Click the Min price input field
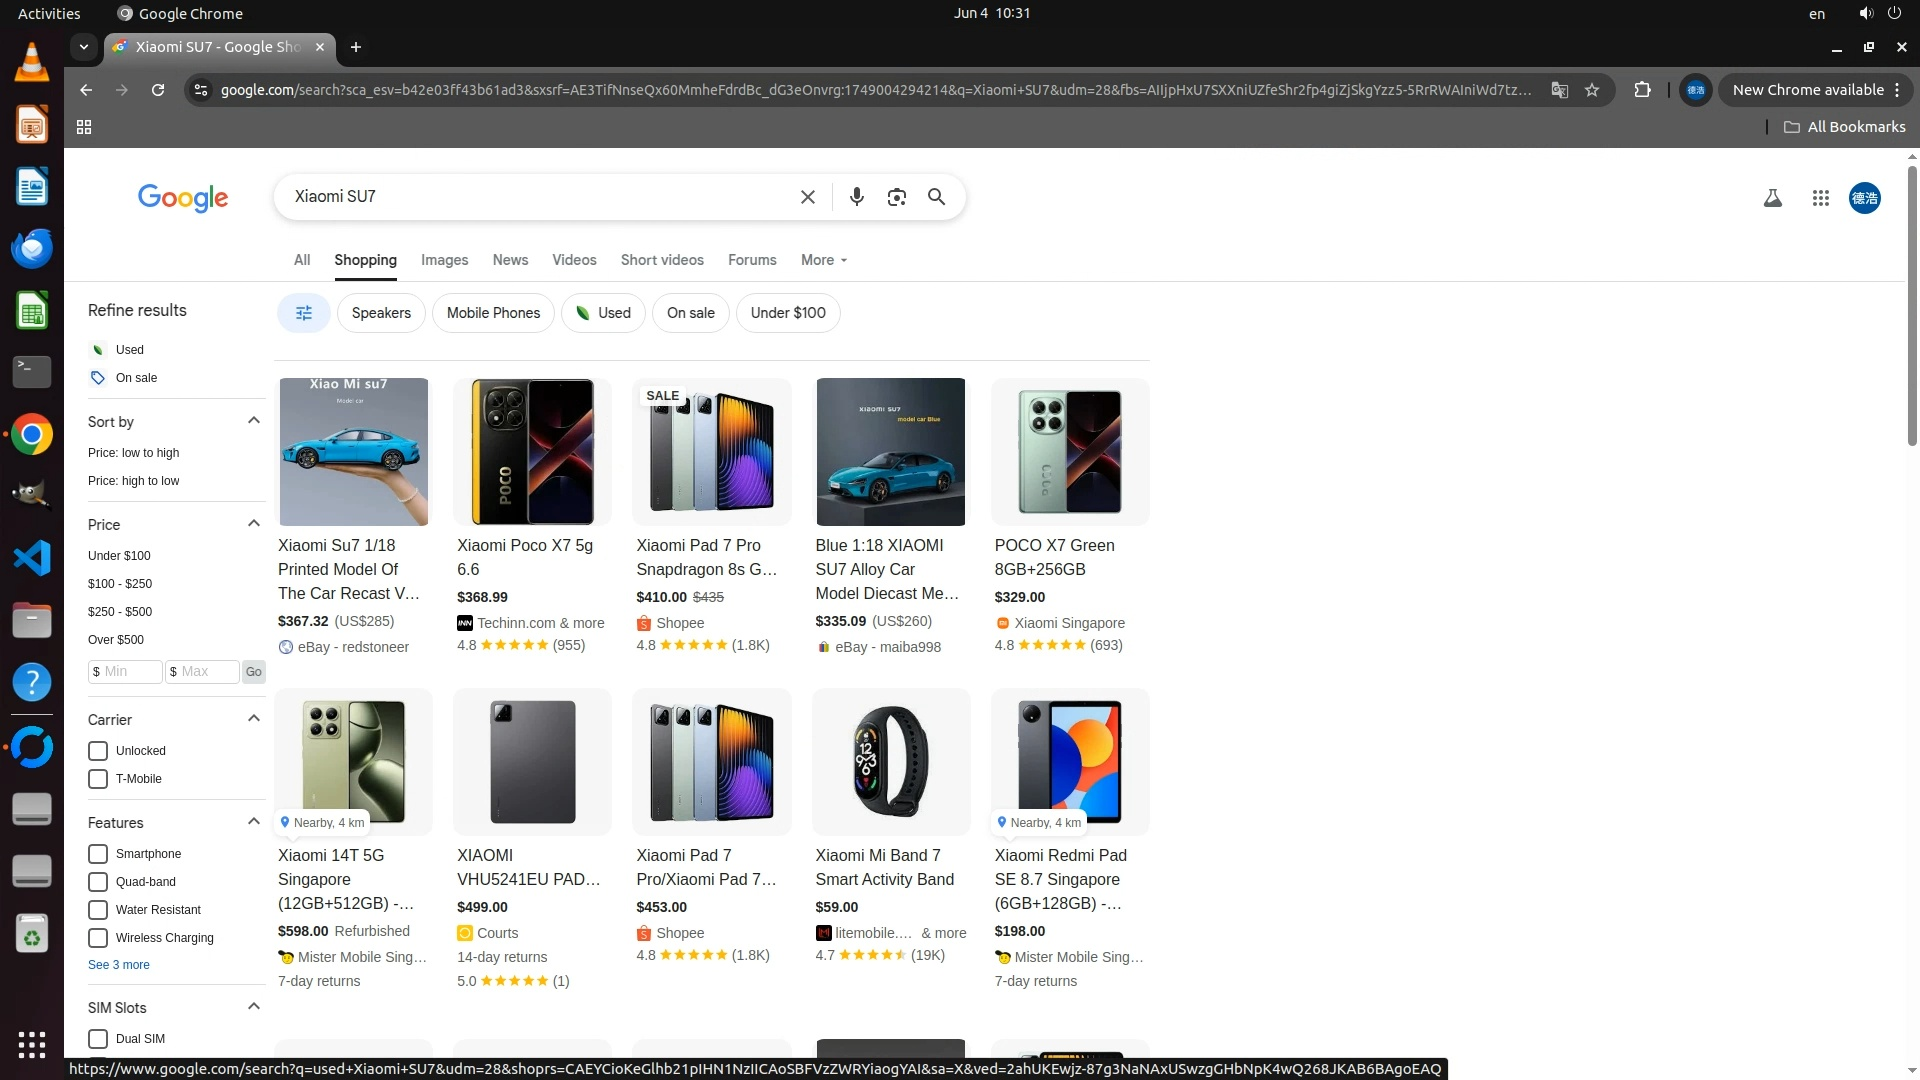 pos(128,672)
